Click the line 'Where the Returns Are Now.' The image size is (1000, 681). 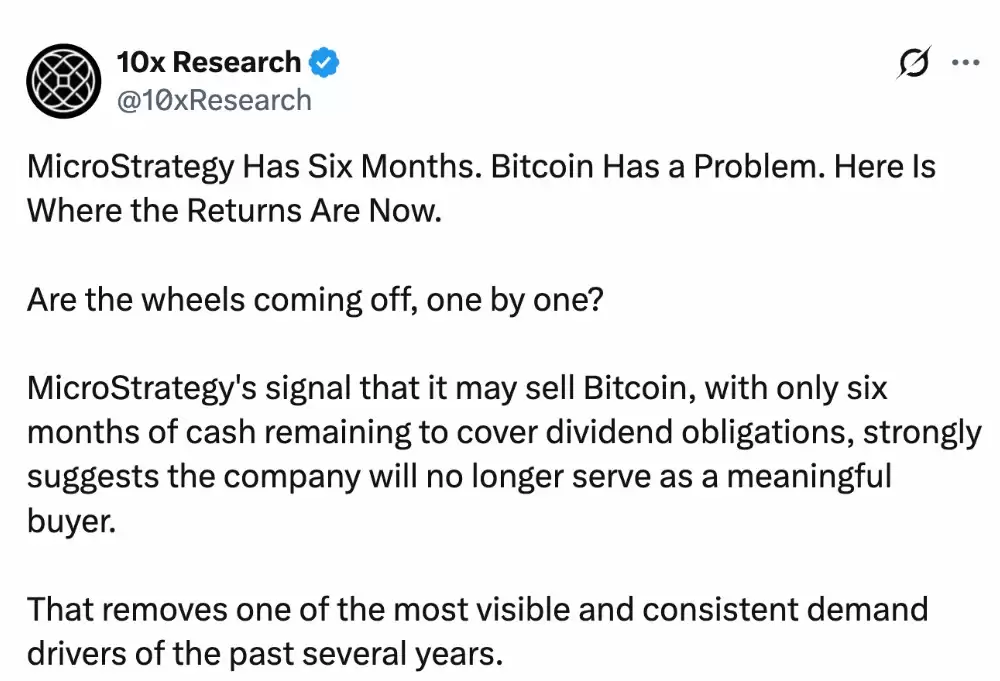(234, 211)
